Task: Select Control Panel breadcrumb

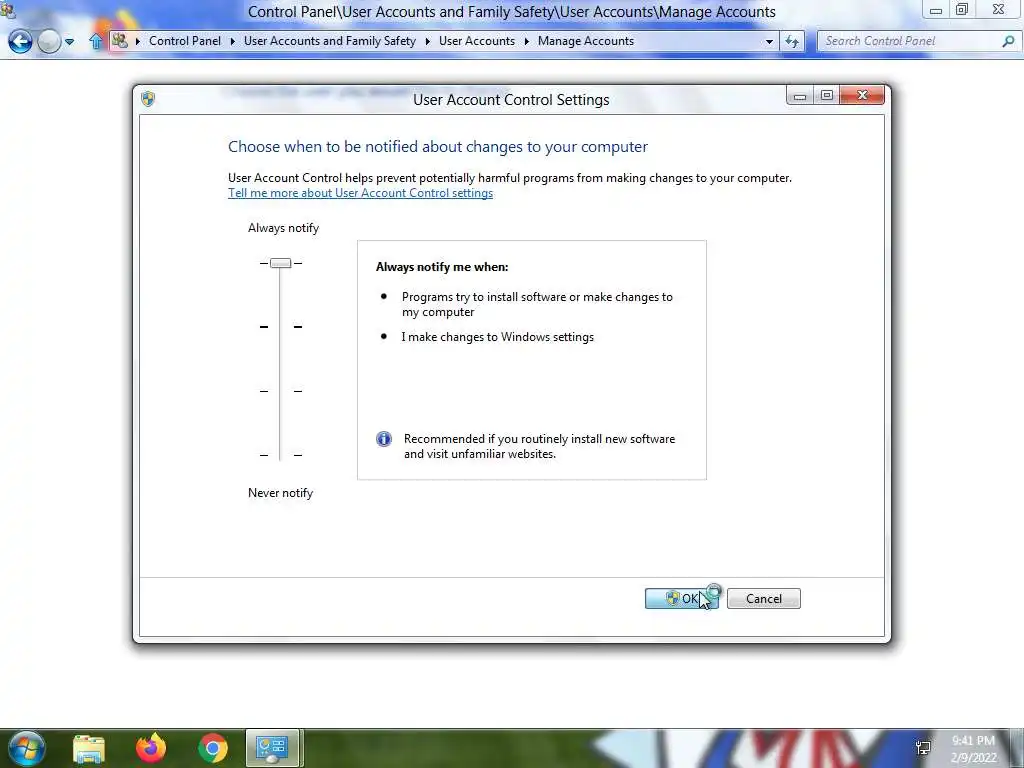Action: (x=185, y=40)
